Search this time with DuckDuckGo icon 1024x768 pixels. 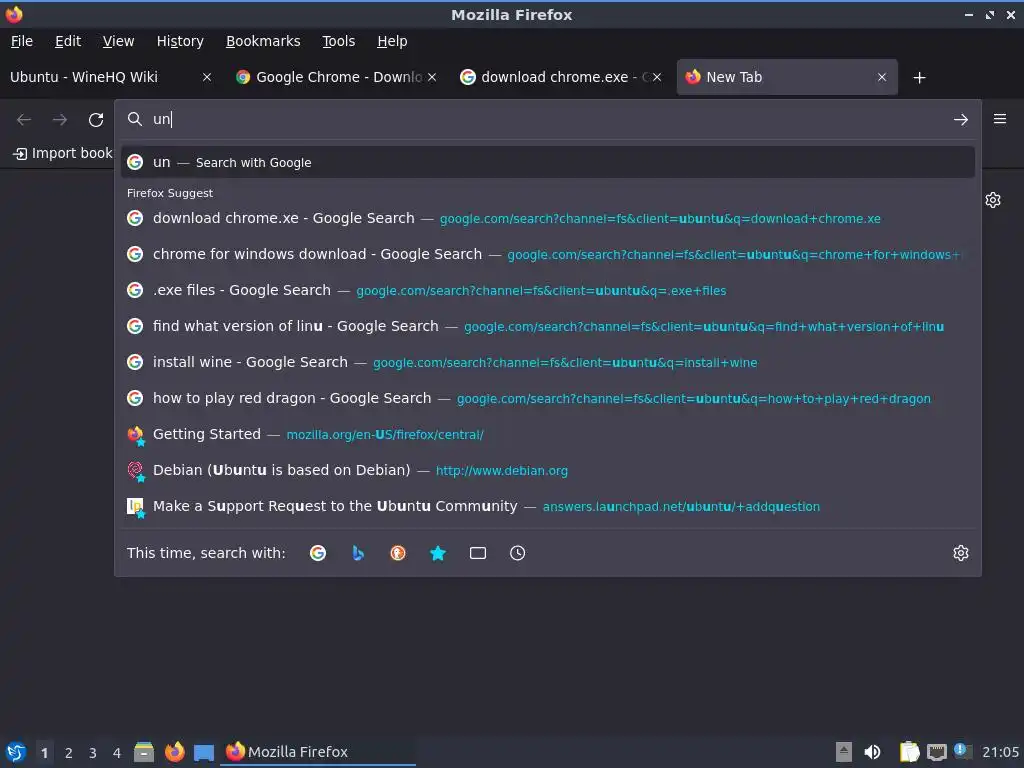coord(398,553)
